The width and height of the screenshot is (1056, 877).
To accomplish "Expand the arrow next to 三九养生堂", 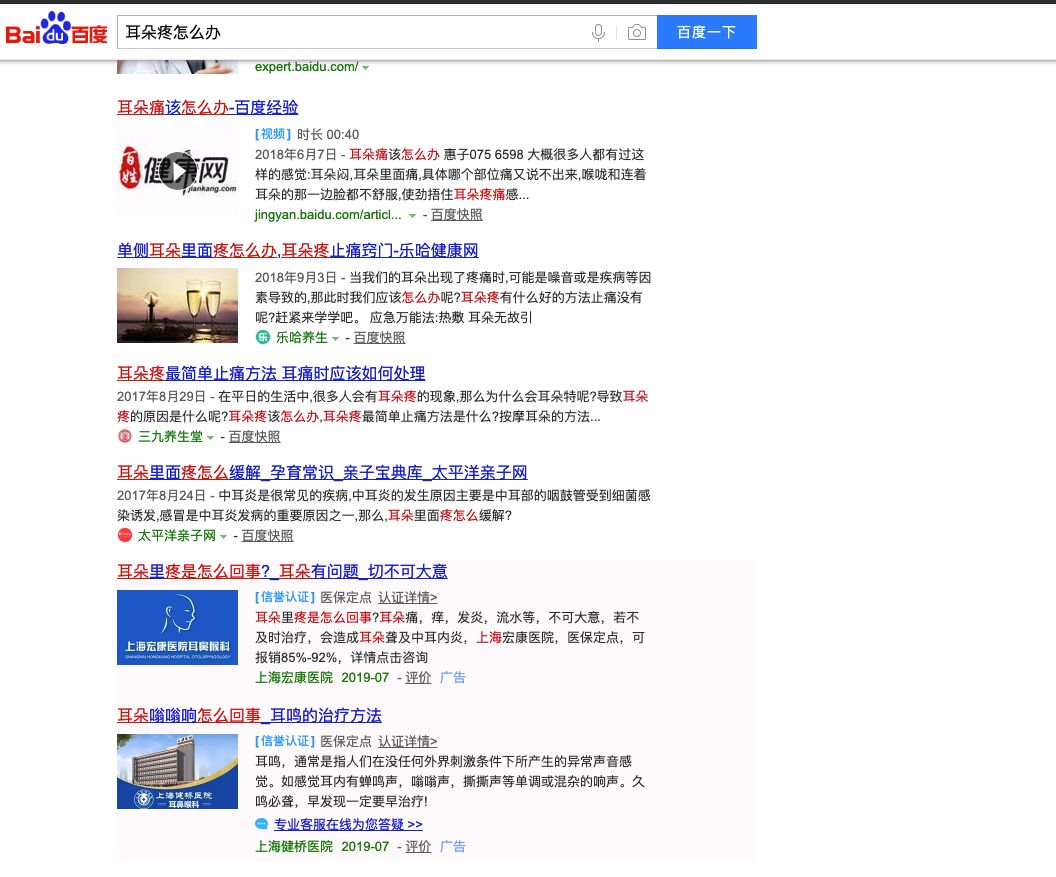I will (x=210, y=437).
